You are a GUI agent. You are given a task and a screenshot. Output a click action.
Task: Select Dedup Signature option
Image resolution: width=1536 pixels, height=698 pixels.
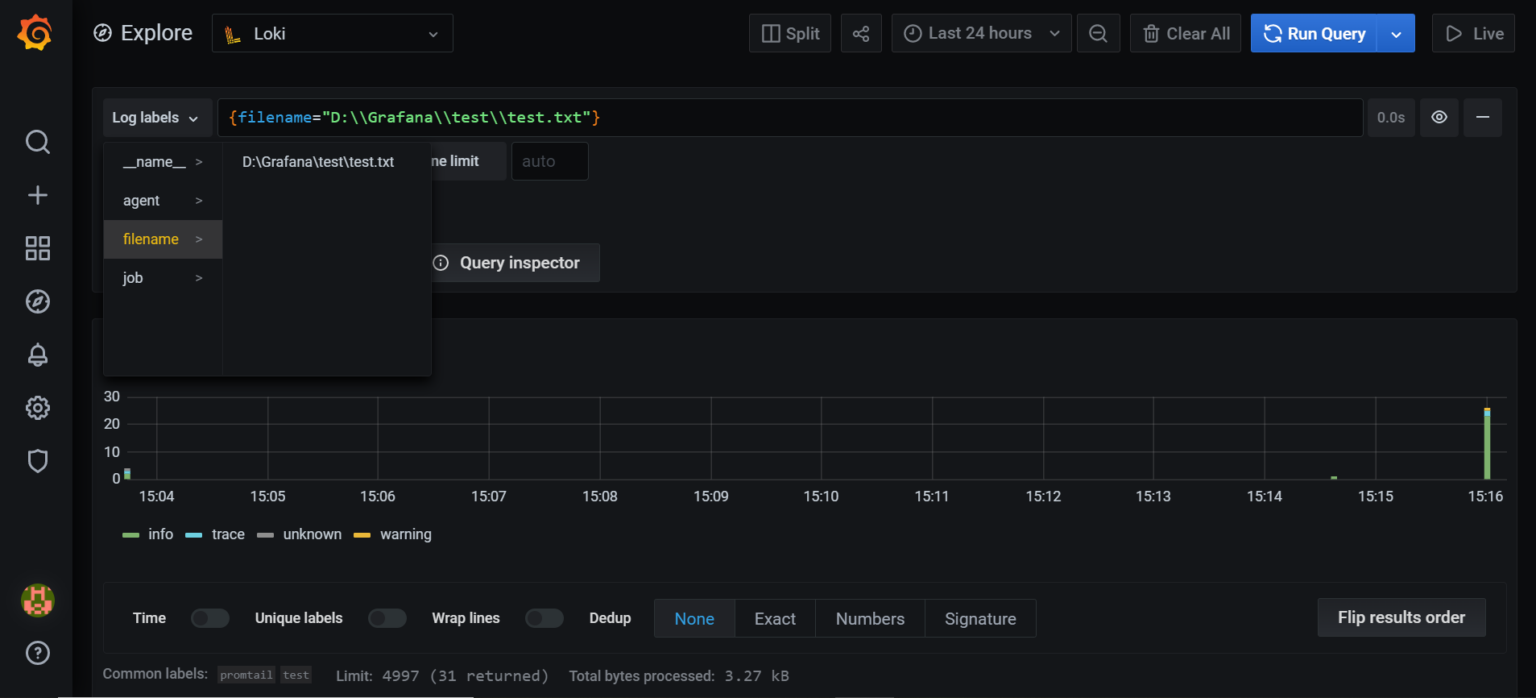tap(980, 618)
